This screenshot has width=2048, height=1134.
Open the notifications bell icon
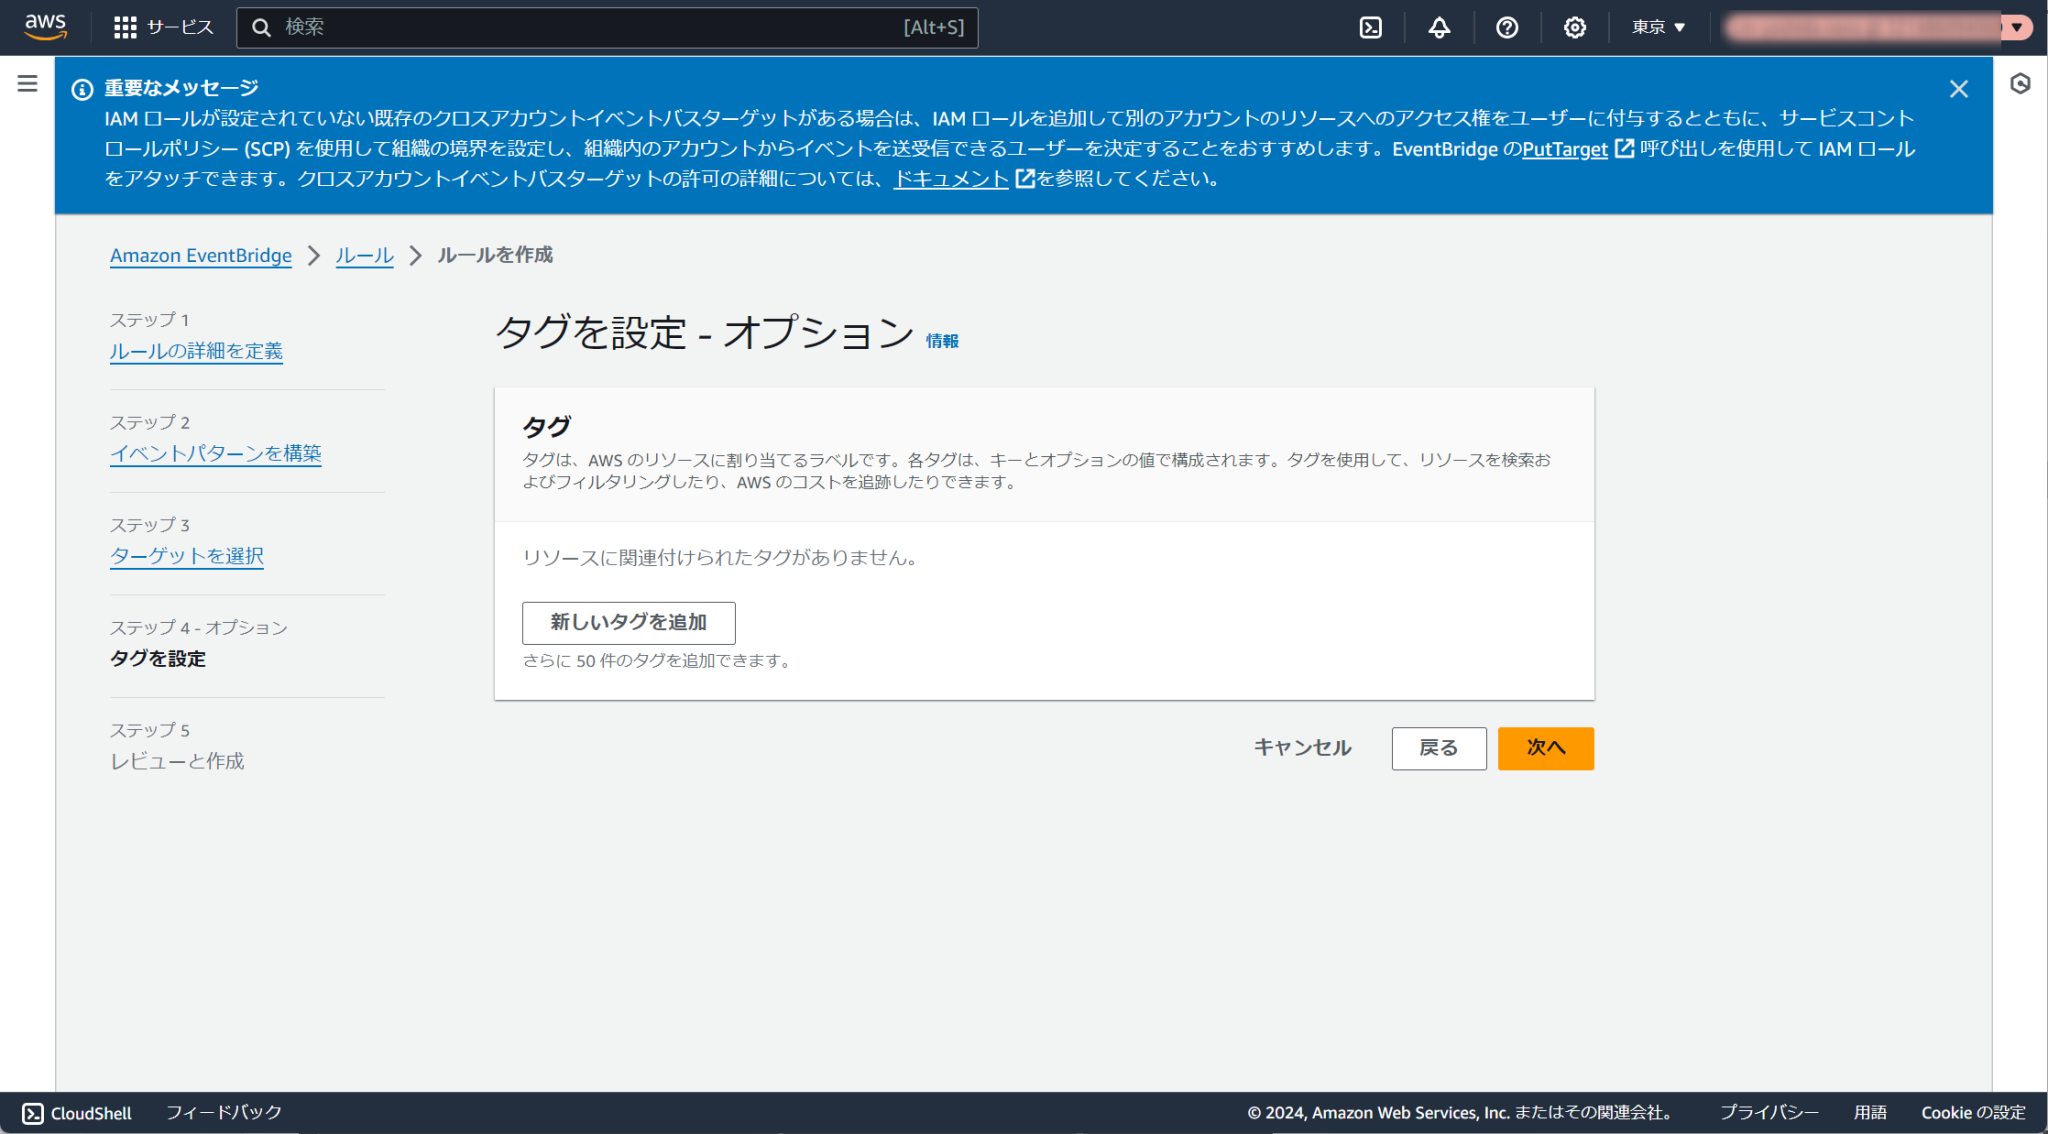(x=1438, y=27)
